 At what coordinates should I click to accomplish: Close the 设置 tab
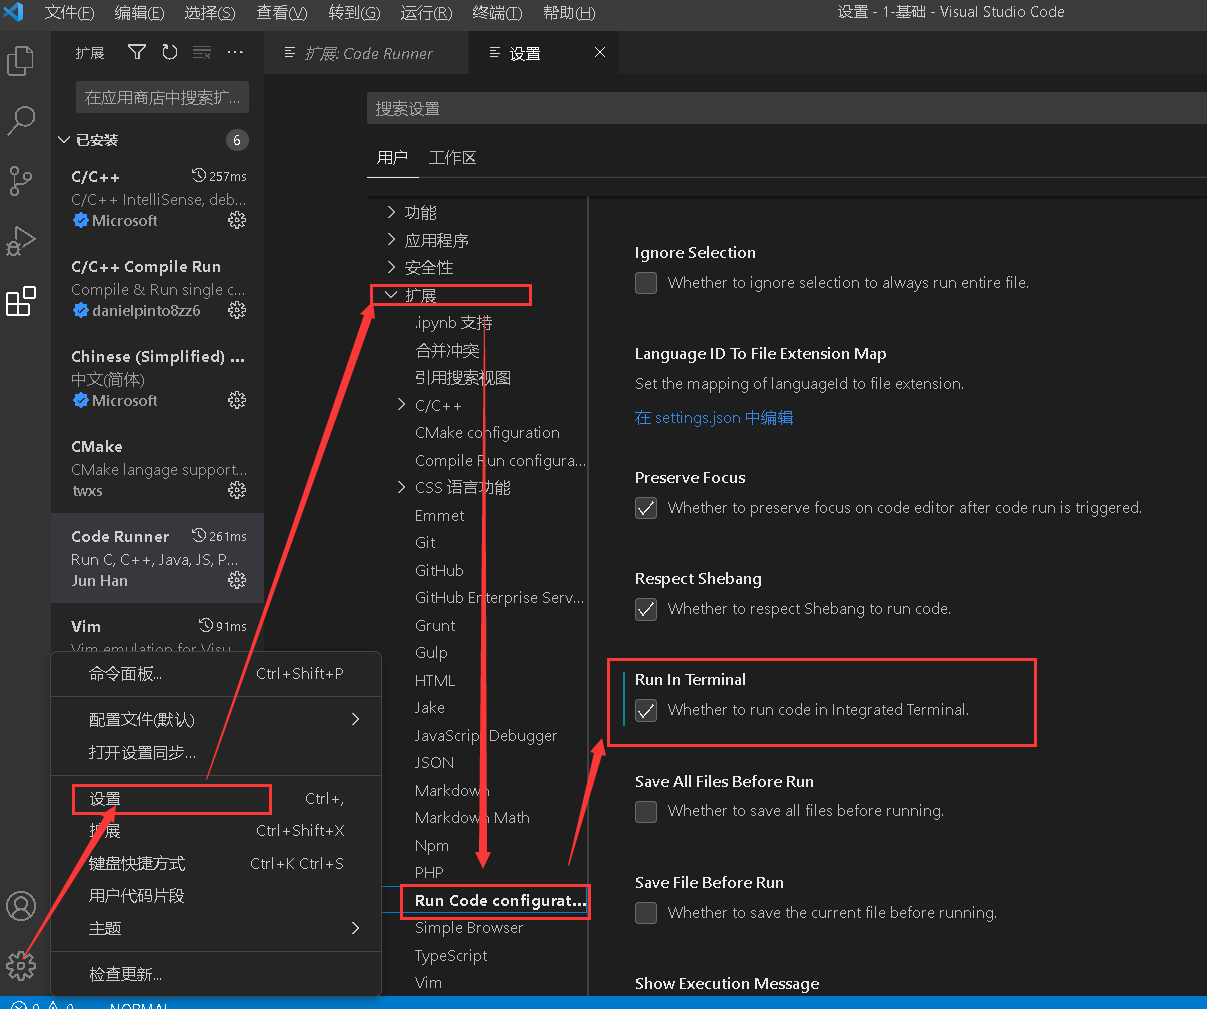[x=600, y=52]
